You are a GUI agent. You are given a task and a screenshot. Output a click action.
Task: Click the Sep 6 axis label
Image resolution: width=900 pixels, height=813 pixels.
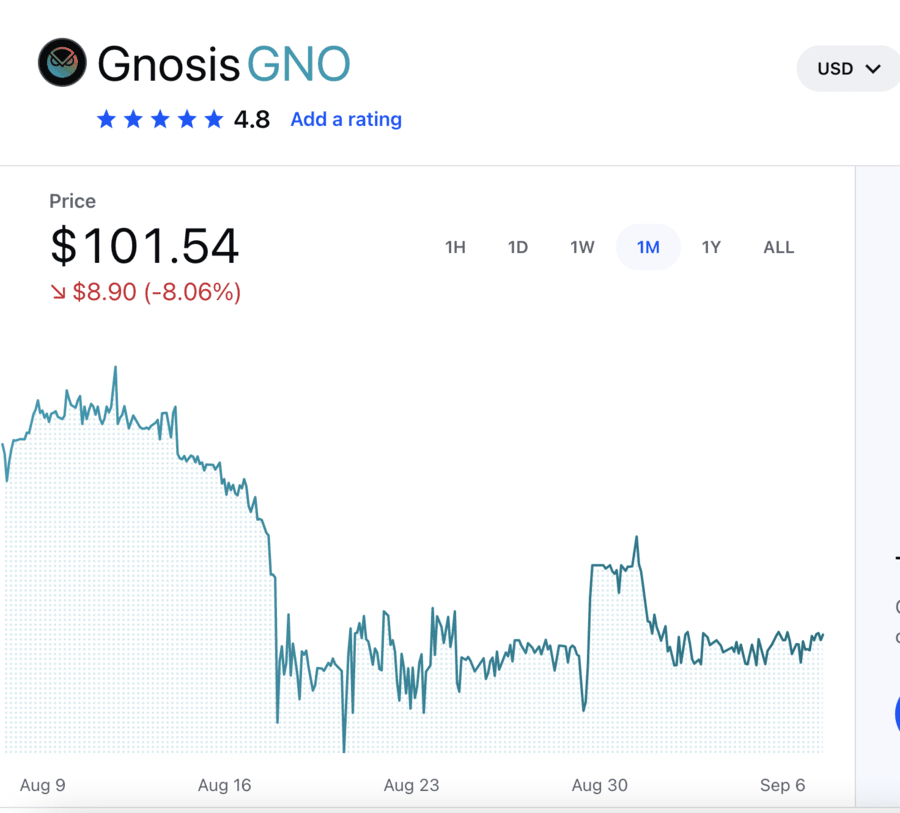782,785
